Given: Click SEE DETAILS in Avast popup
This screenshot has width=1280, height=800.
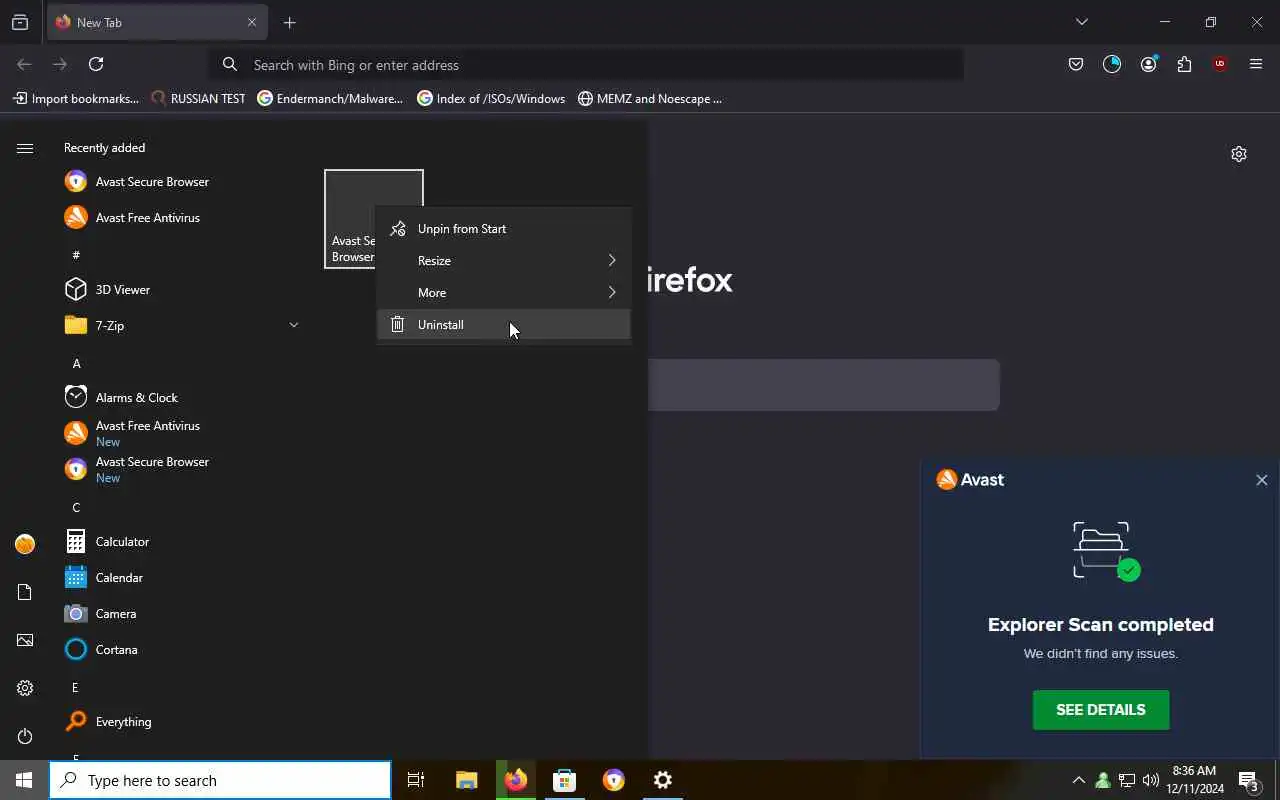Looking at the screenshot, I should click(1101, 710).
